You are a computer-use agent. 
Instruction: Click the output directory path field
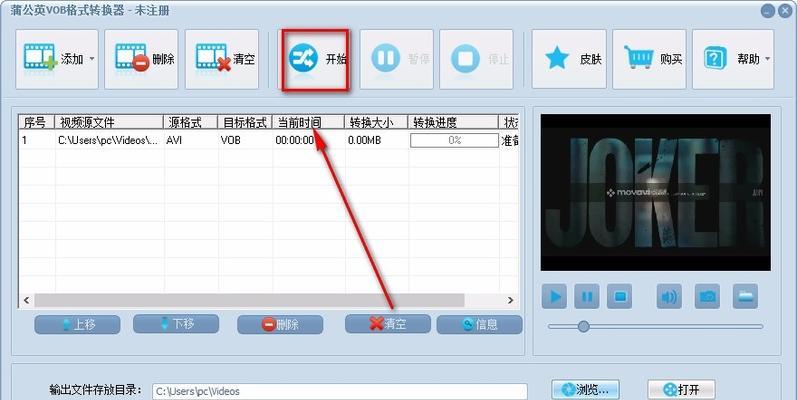340,391
